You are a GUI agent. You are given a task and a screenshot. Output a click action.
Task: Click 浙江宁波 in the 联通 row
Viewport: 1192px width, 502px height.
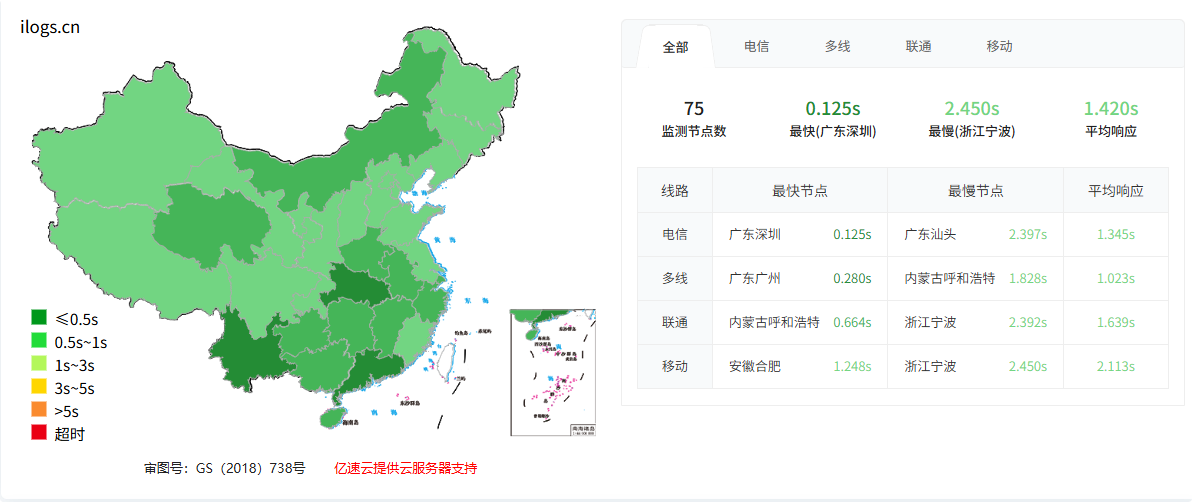(x=930, y=322)
